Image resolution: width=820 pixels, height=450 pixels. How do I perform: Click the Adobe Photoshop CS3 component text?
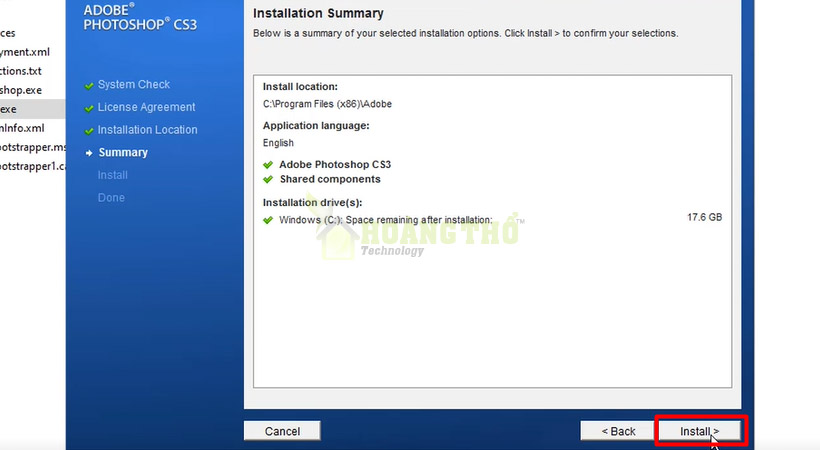click(335, 164)
